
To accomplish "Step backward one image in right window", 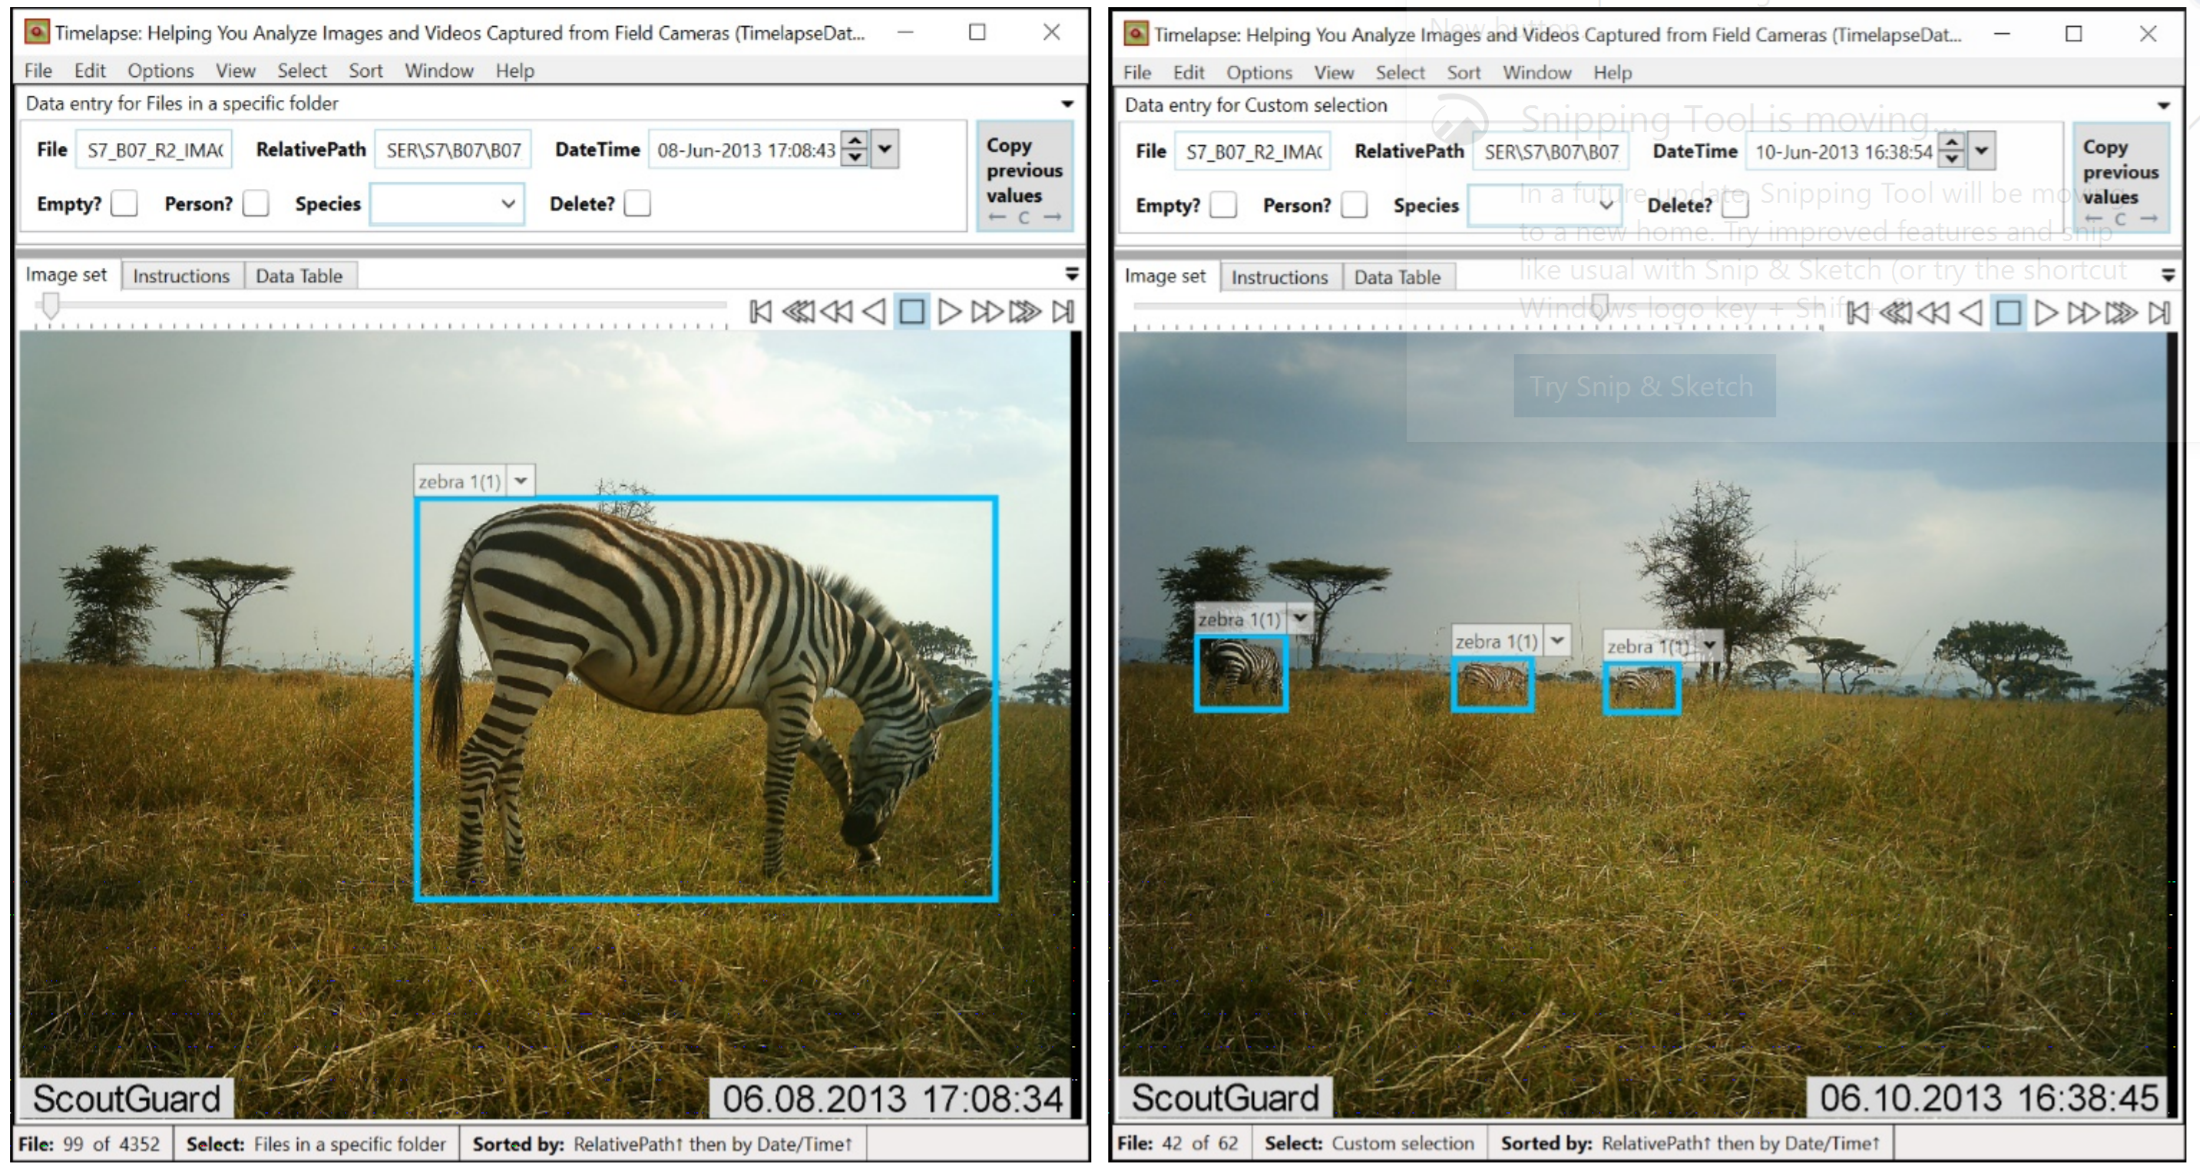I will pos(1971,314).
